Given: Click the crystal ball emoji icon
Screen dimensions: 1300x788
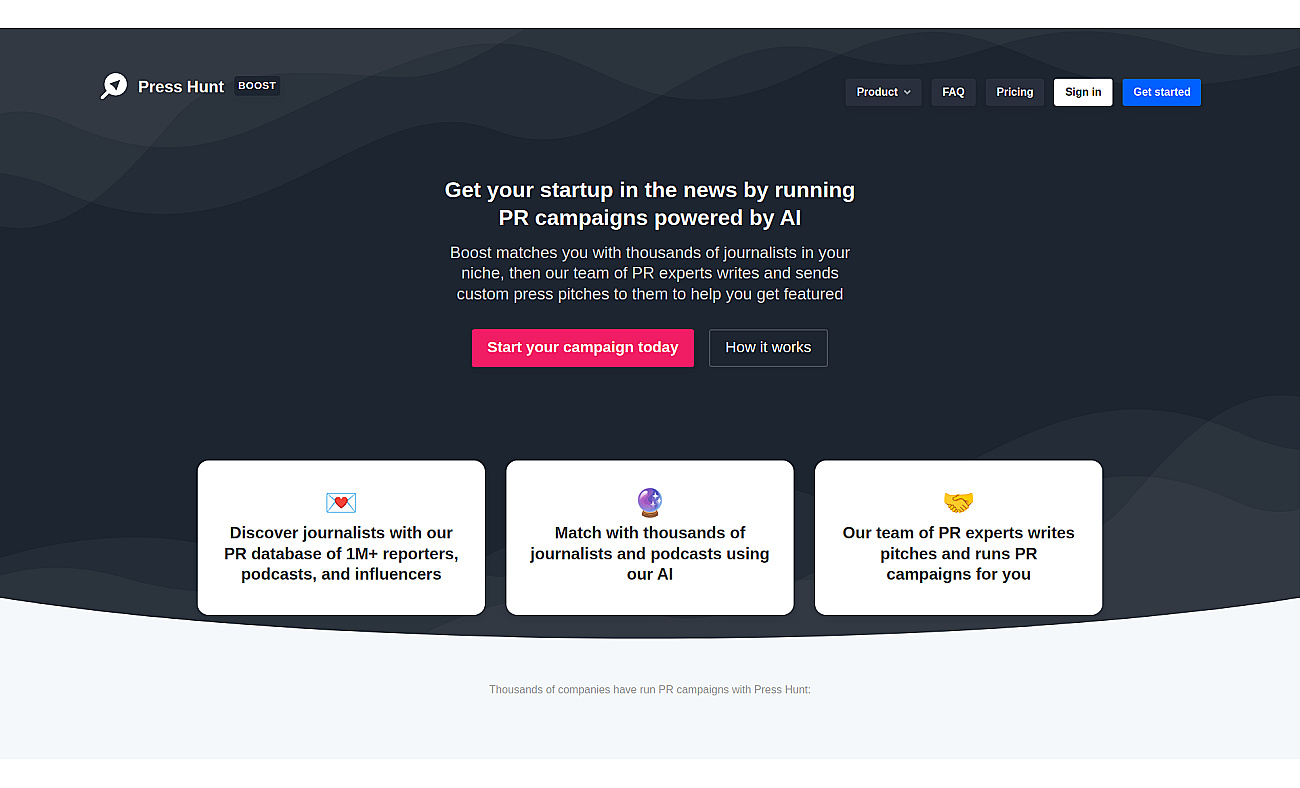Looking at the screenshot, I should (x=650, y=502).
